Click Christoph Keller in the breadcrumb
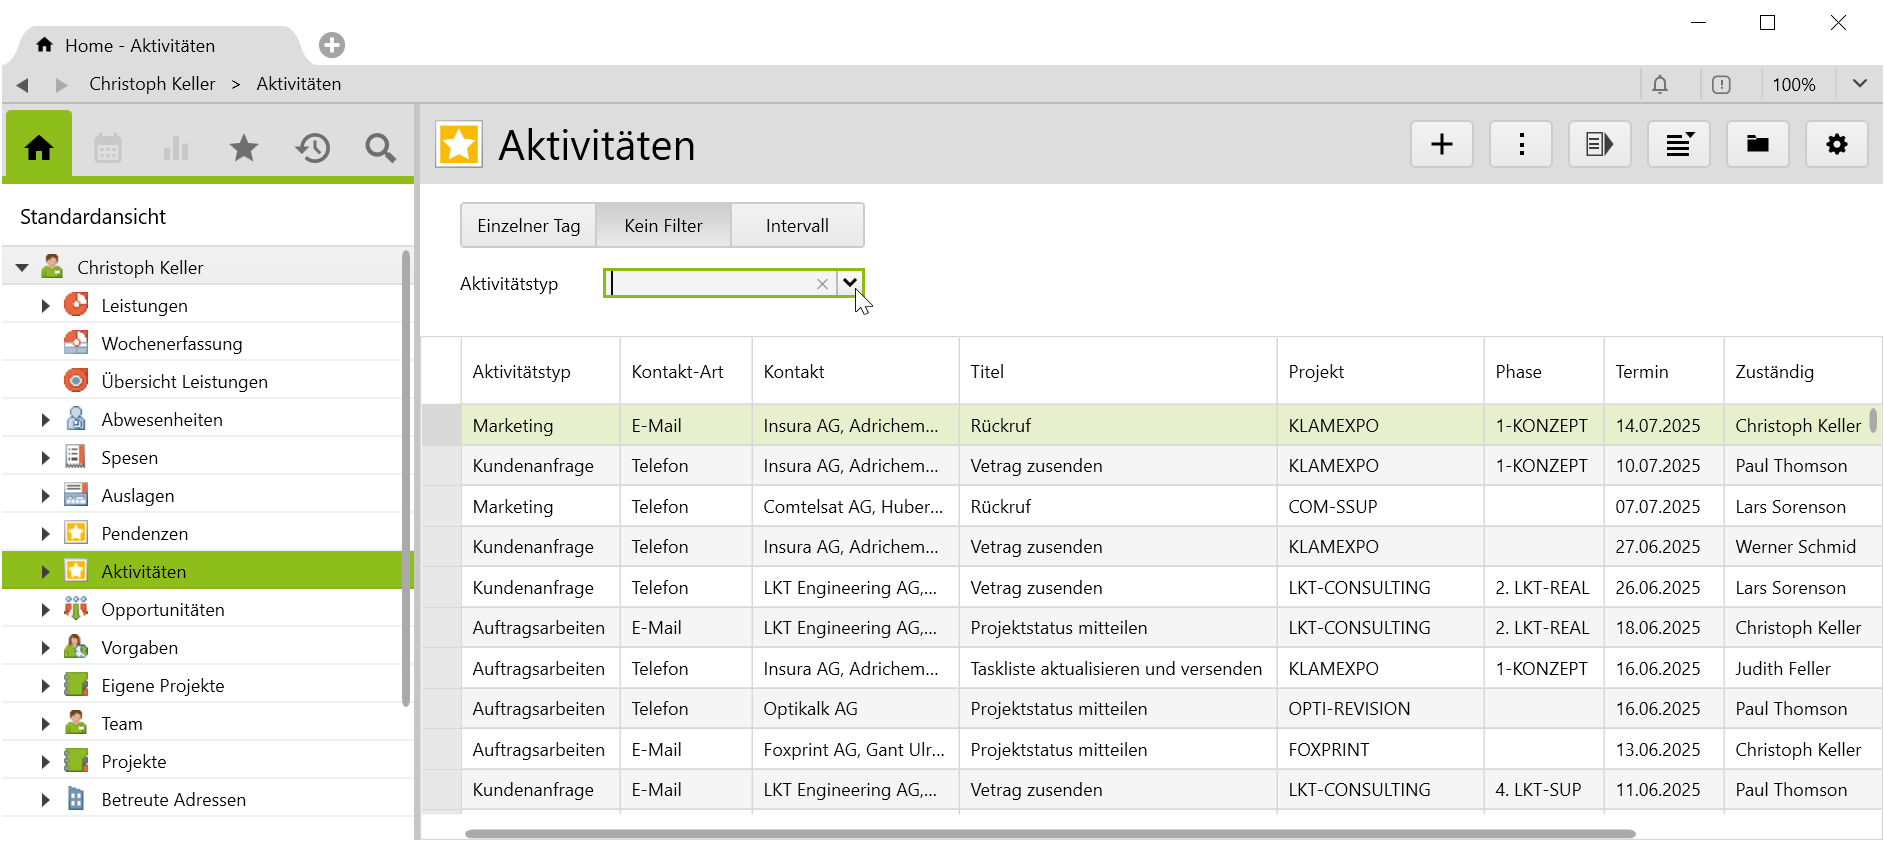The width and height of the screenshot is (1884, 842). point(152,84)
